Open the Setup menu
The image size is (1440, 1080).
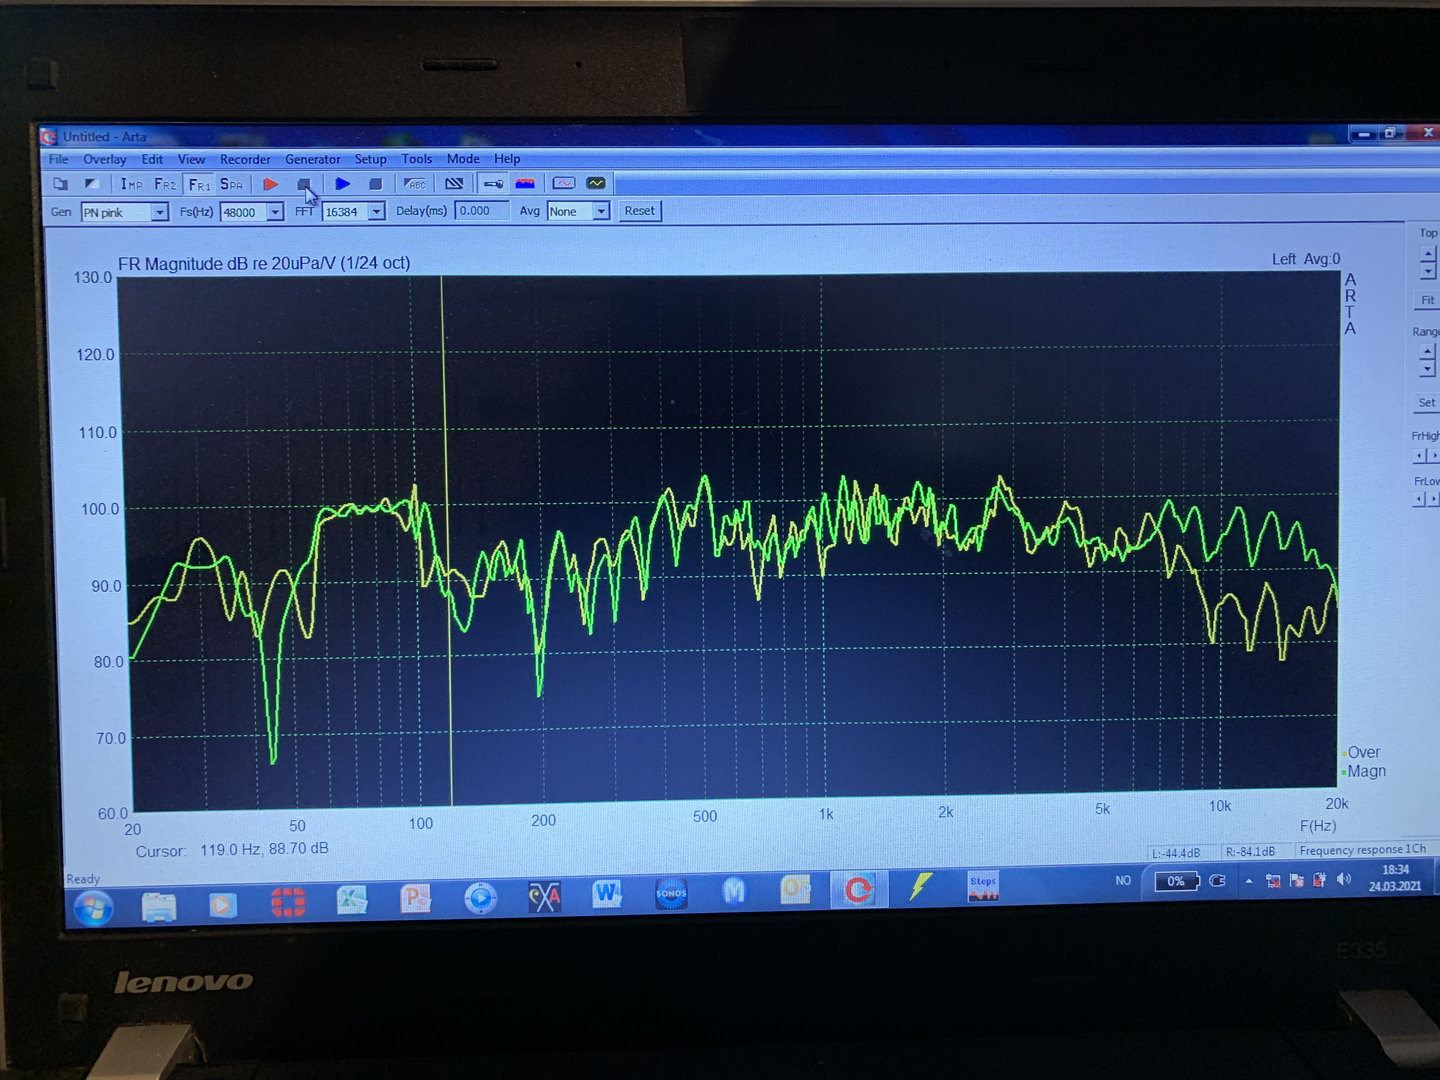370,159
